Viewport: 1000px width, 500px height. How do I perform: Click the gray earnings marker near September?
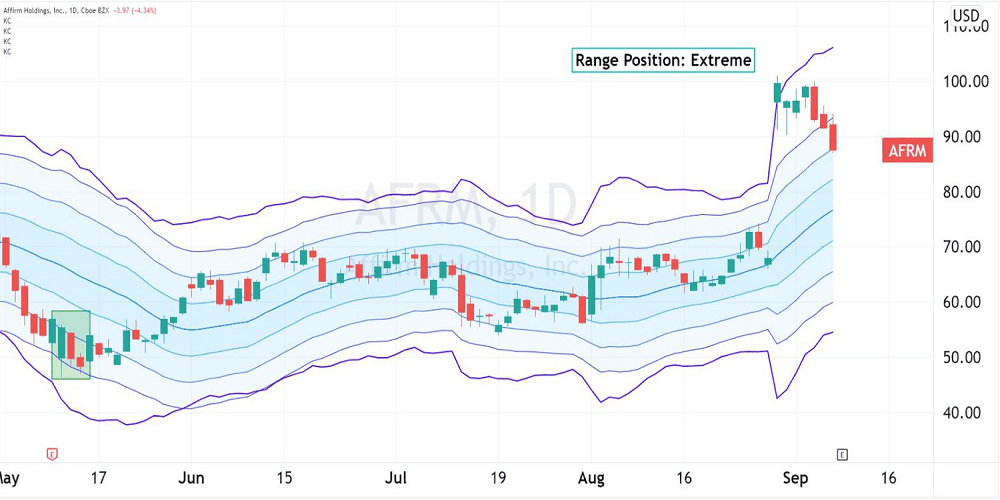[x=842, y=454]
